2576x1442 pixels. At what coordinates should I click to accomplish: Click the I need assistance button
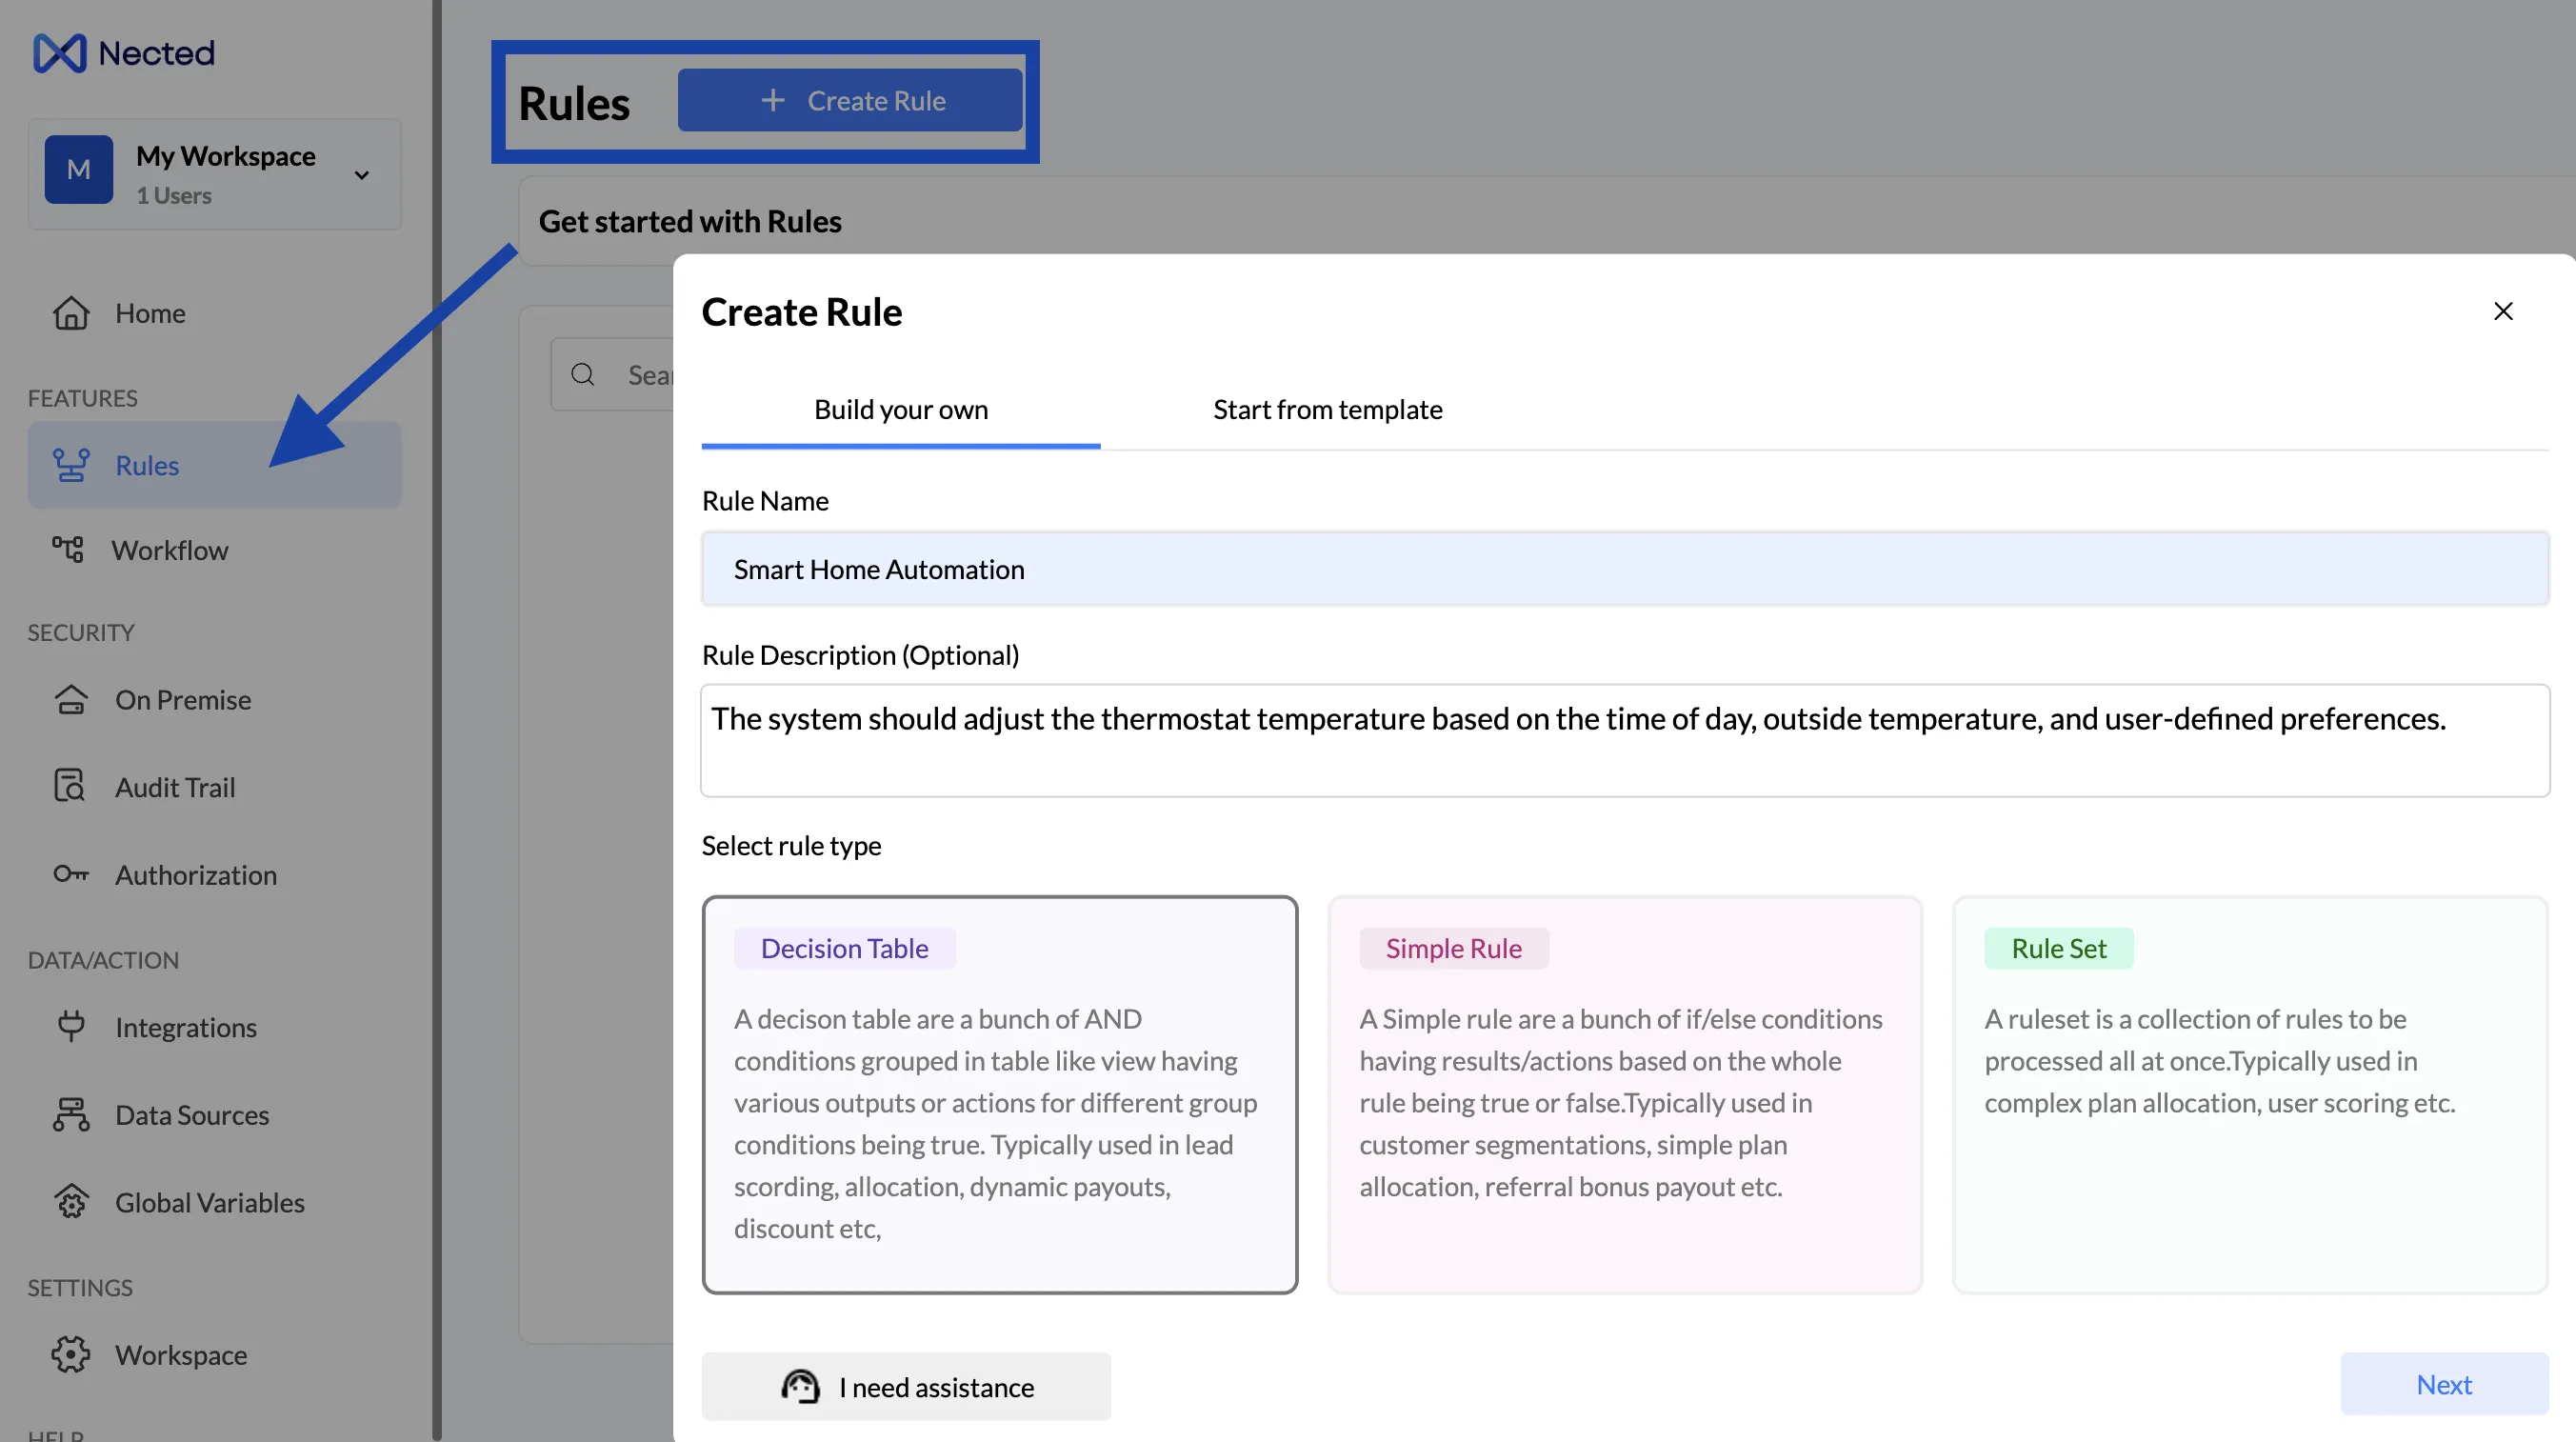pos(906,1386)
